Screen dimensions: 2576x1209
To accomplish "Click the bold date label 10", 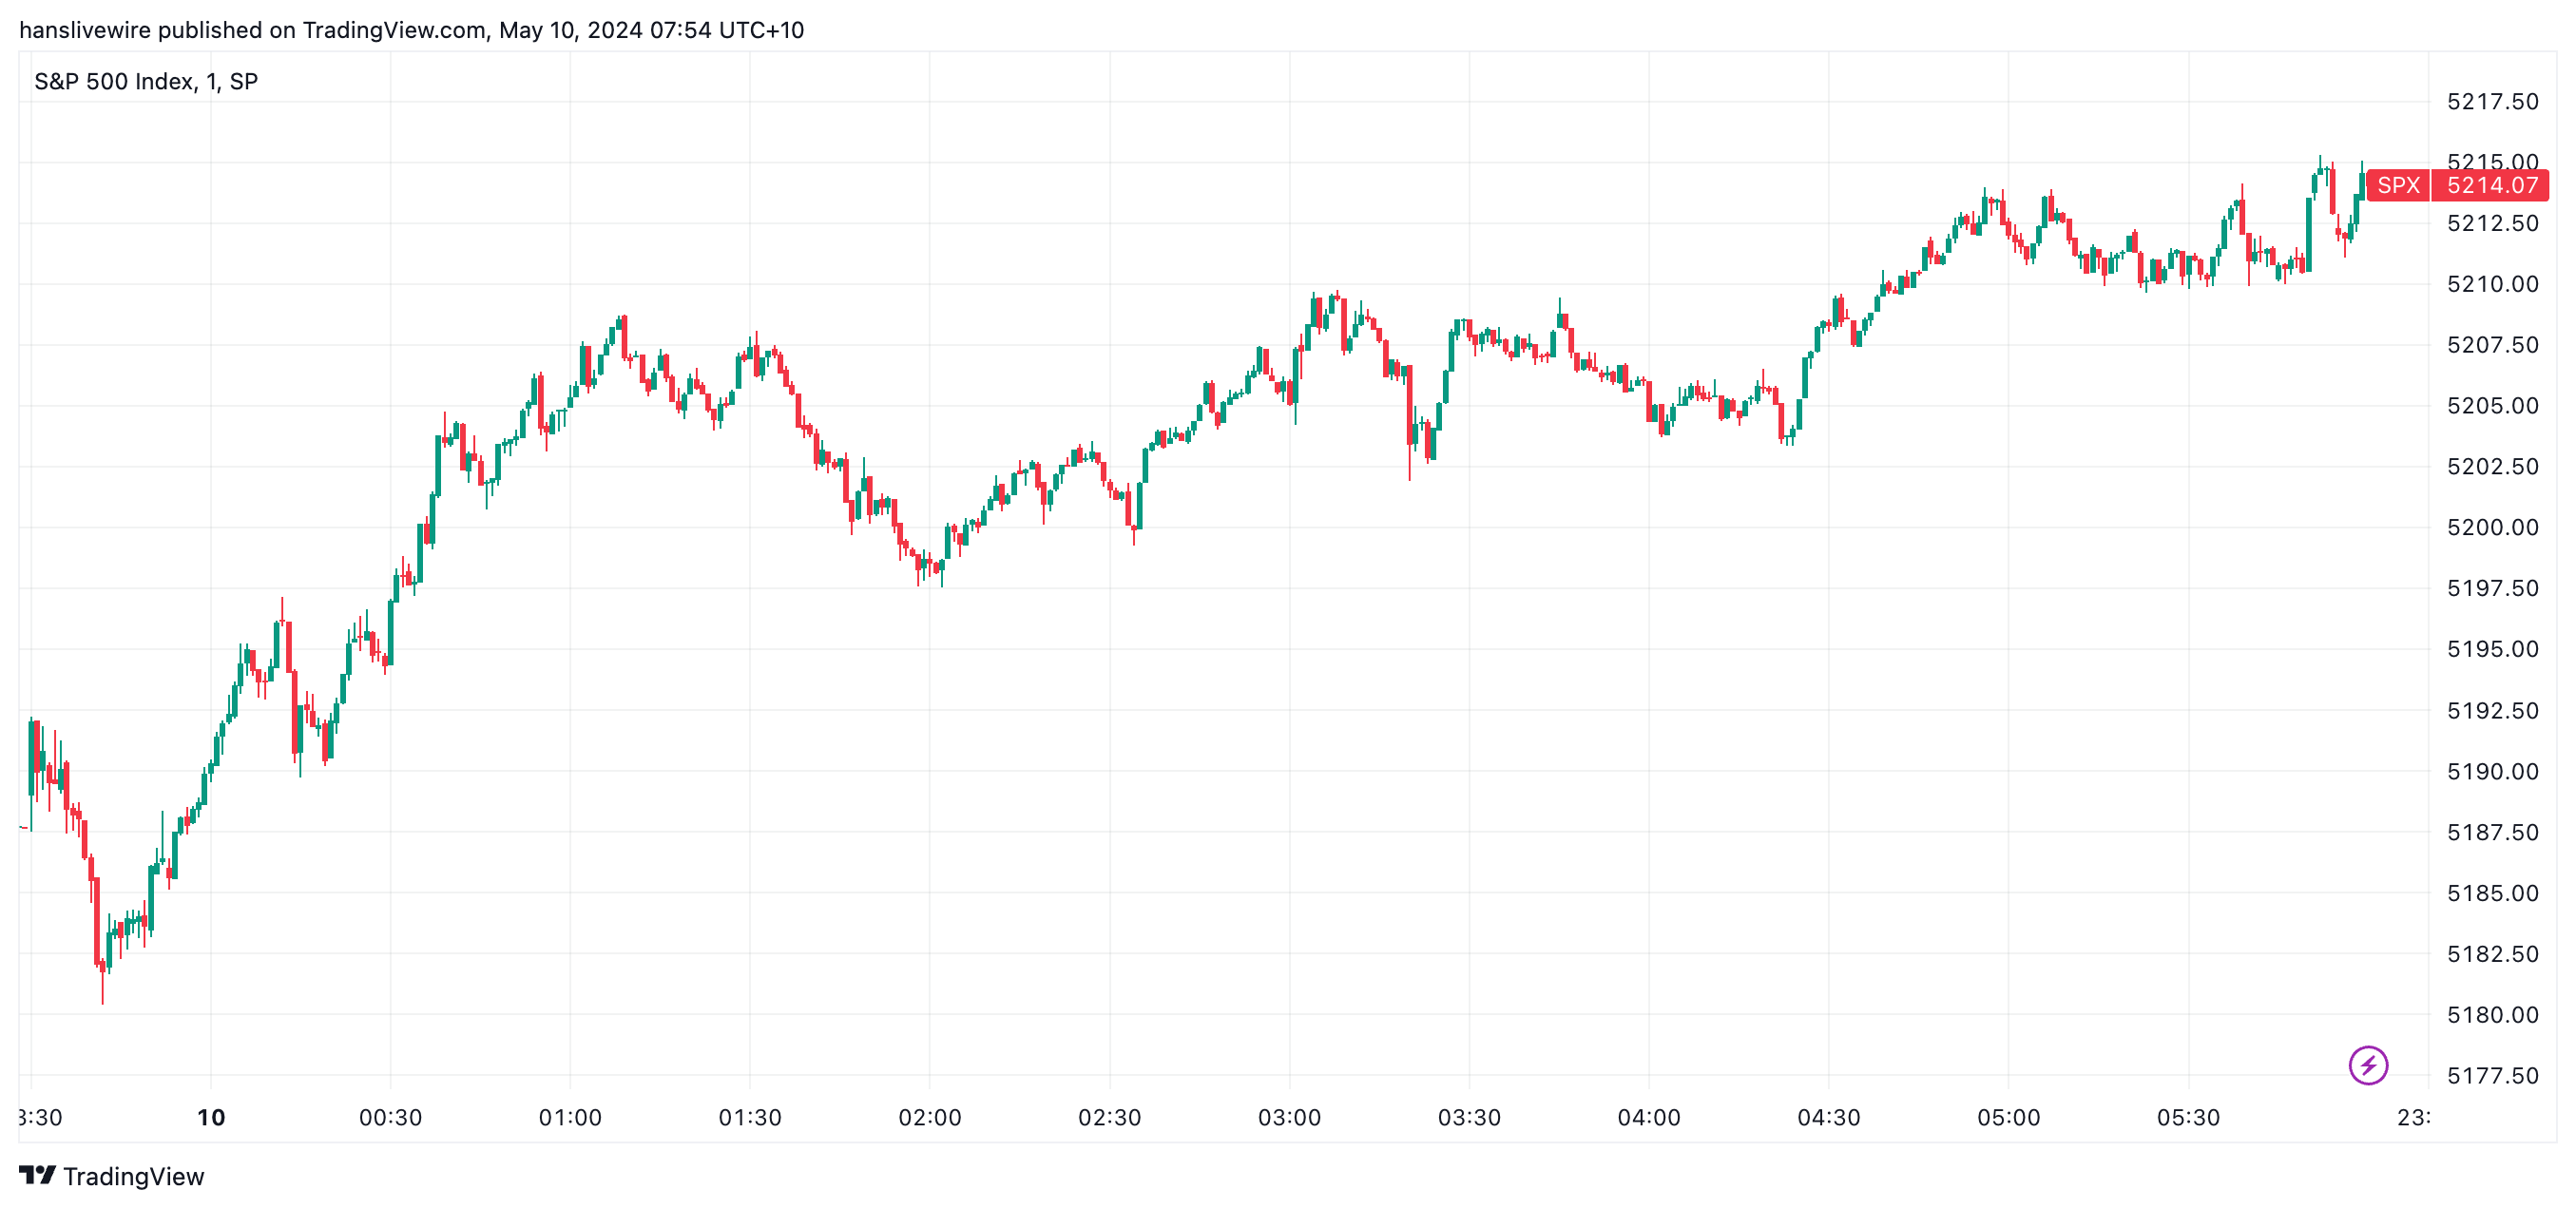I will tap(211, 1117).
